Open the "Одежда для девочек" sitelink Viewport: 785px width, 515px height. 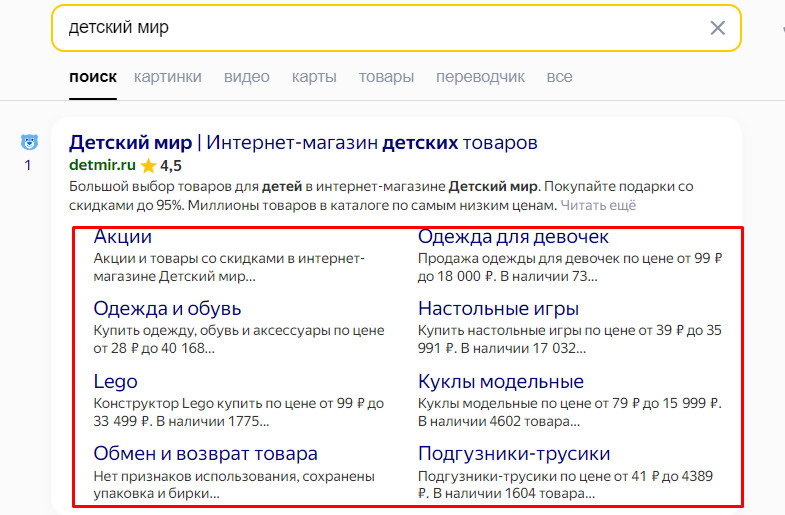[x=513, y=237]
